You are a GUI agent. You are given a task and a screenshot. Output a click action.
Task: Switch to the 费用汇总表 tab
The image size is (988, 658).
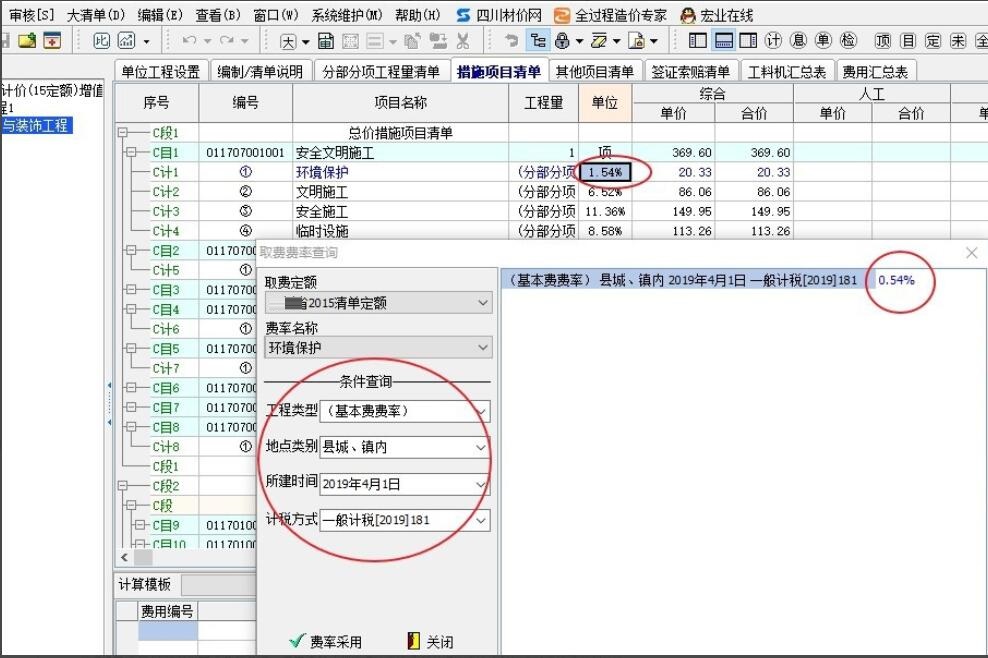875,72
